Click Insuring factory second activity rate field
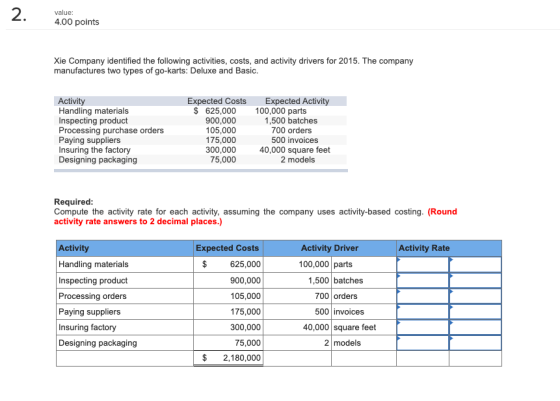 (x=475, y=327)
